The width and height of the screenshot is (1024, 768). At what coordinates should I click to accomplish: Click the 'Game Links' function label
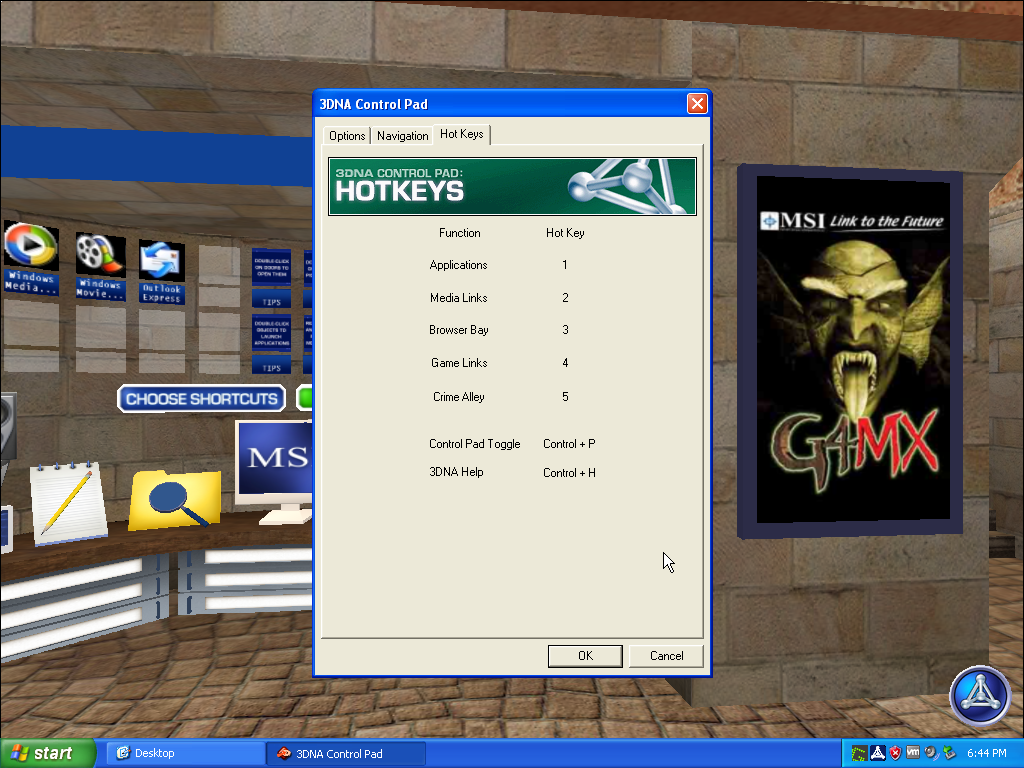coord(459,362)
